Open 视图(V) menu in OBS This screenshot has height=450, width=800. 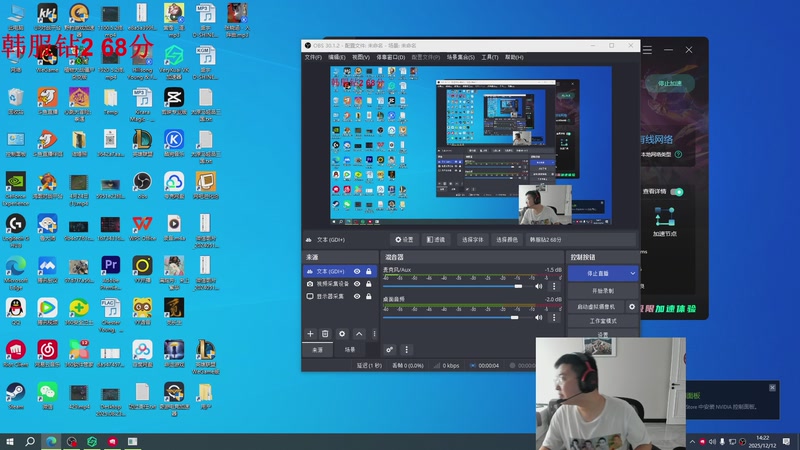click(x=361, y=57)
